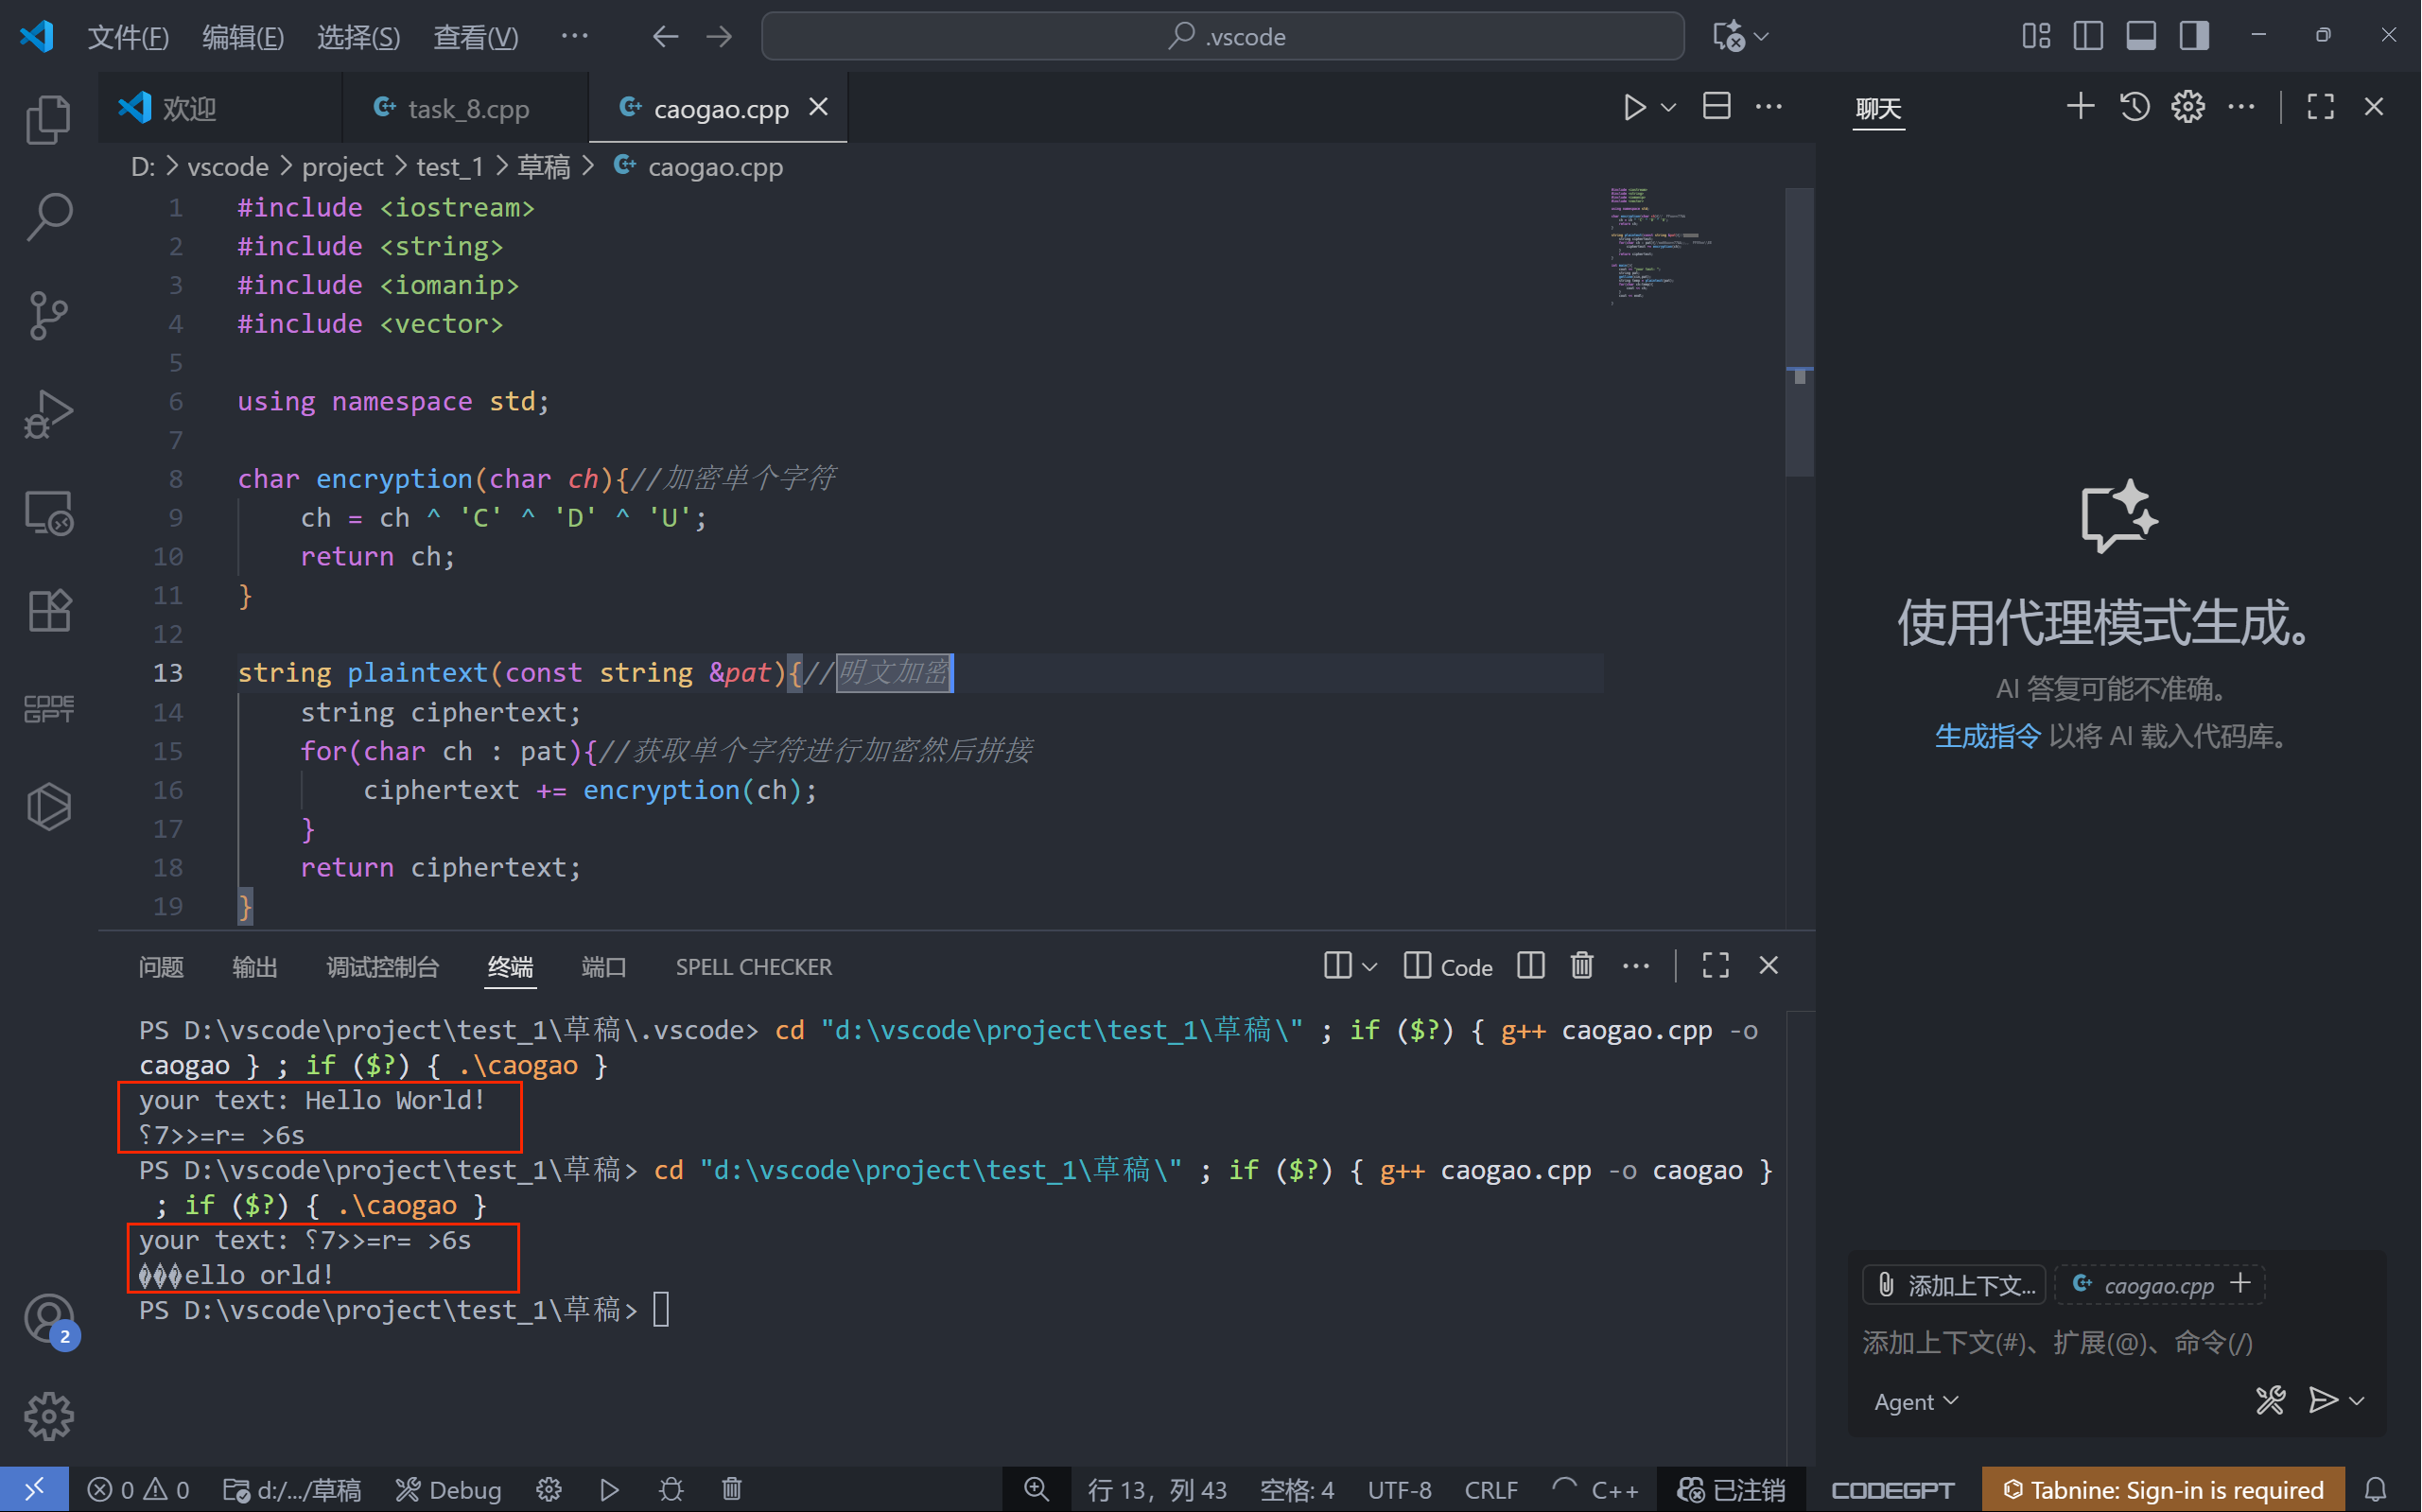Open the Explorer view in activity bar
Image resolution: width=2422 pixels, height=1512 pixels.
(x=48, y=119)
